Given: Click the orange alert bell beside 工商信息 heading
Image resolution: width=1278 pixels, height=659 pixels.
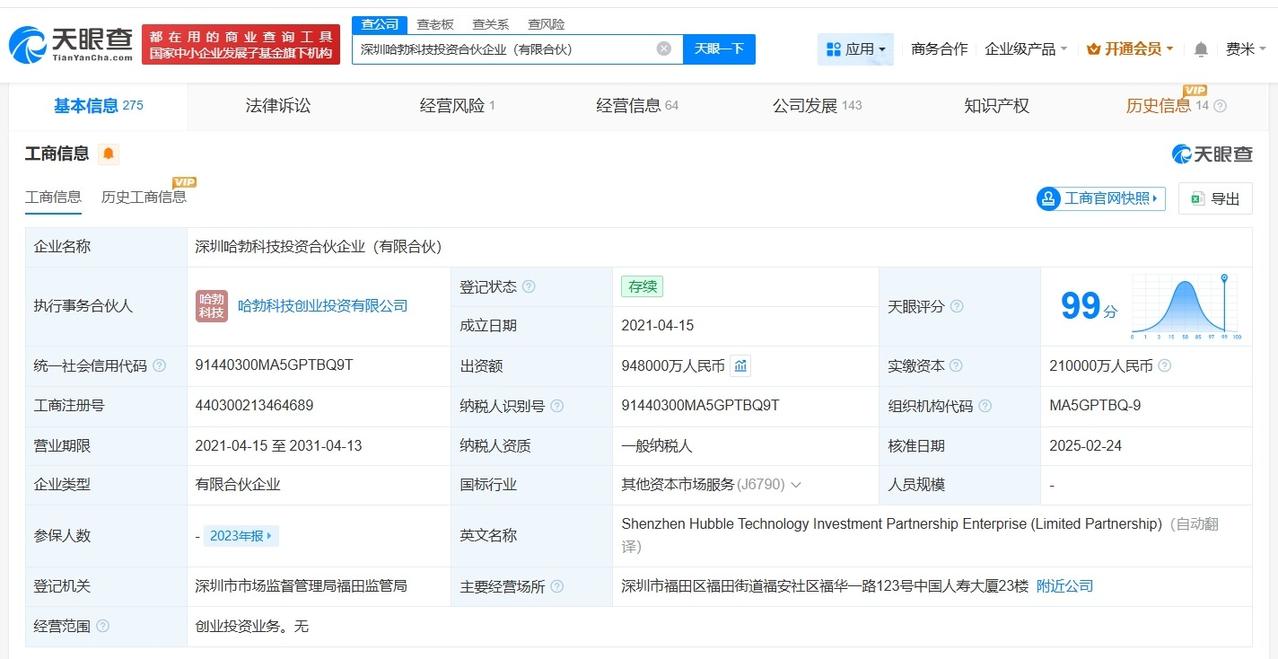Looking at the screenshot, I should coord(108,154).
